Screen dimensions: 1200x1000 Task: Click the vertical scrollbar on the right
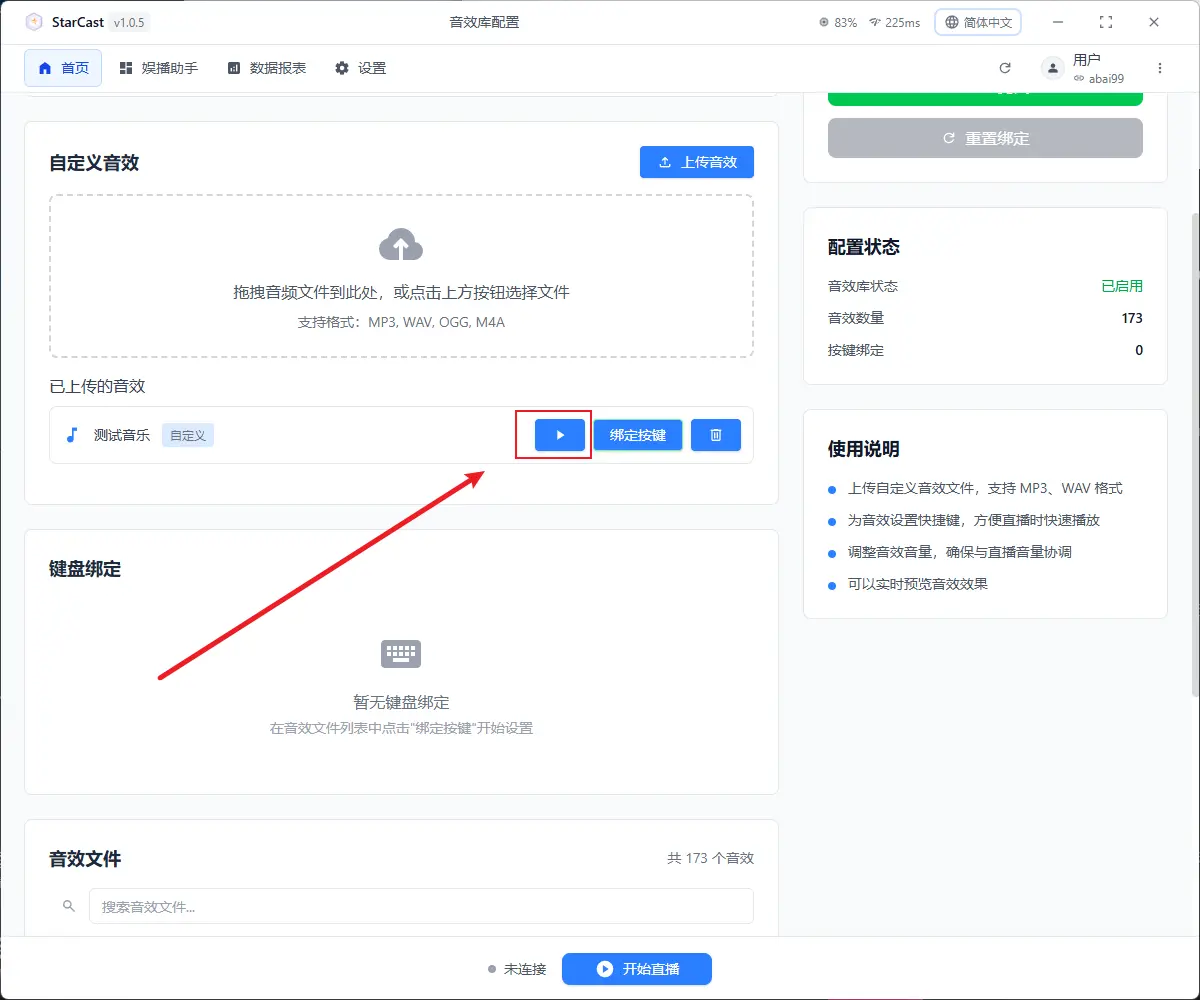pos(1194,450)
